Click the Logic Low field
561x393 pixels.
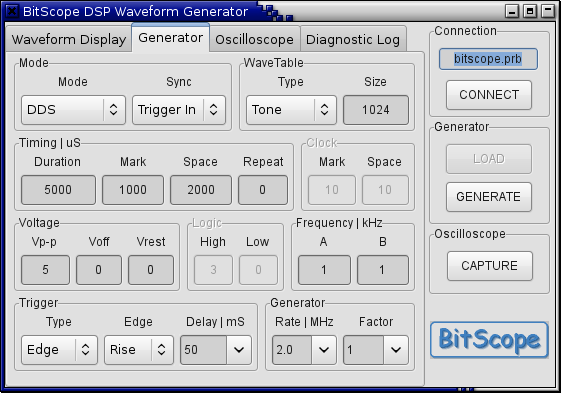pos(258,270)
